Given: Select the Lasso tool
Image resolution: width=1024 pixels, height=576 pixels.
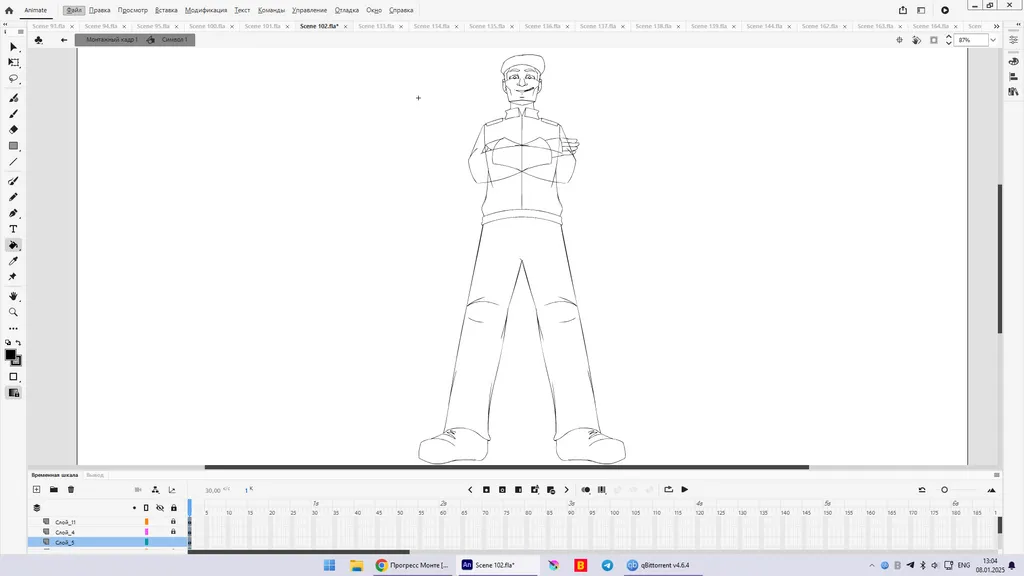Looking at the screenshot, I should (14, 78).
